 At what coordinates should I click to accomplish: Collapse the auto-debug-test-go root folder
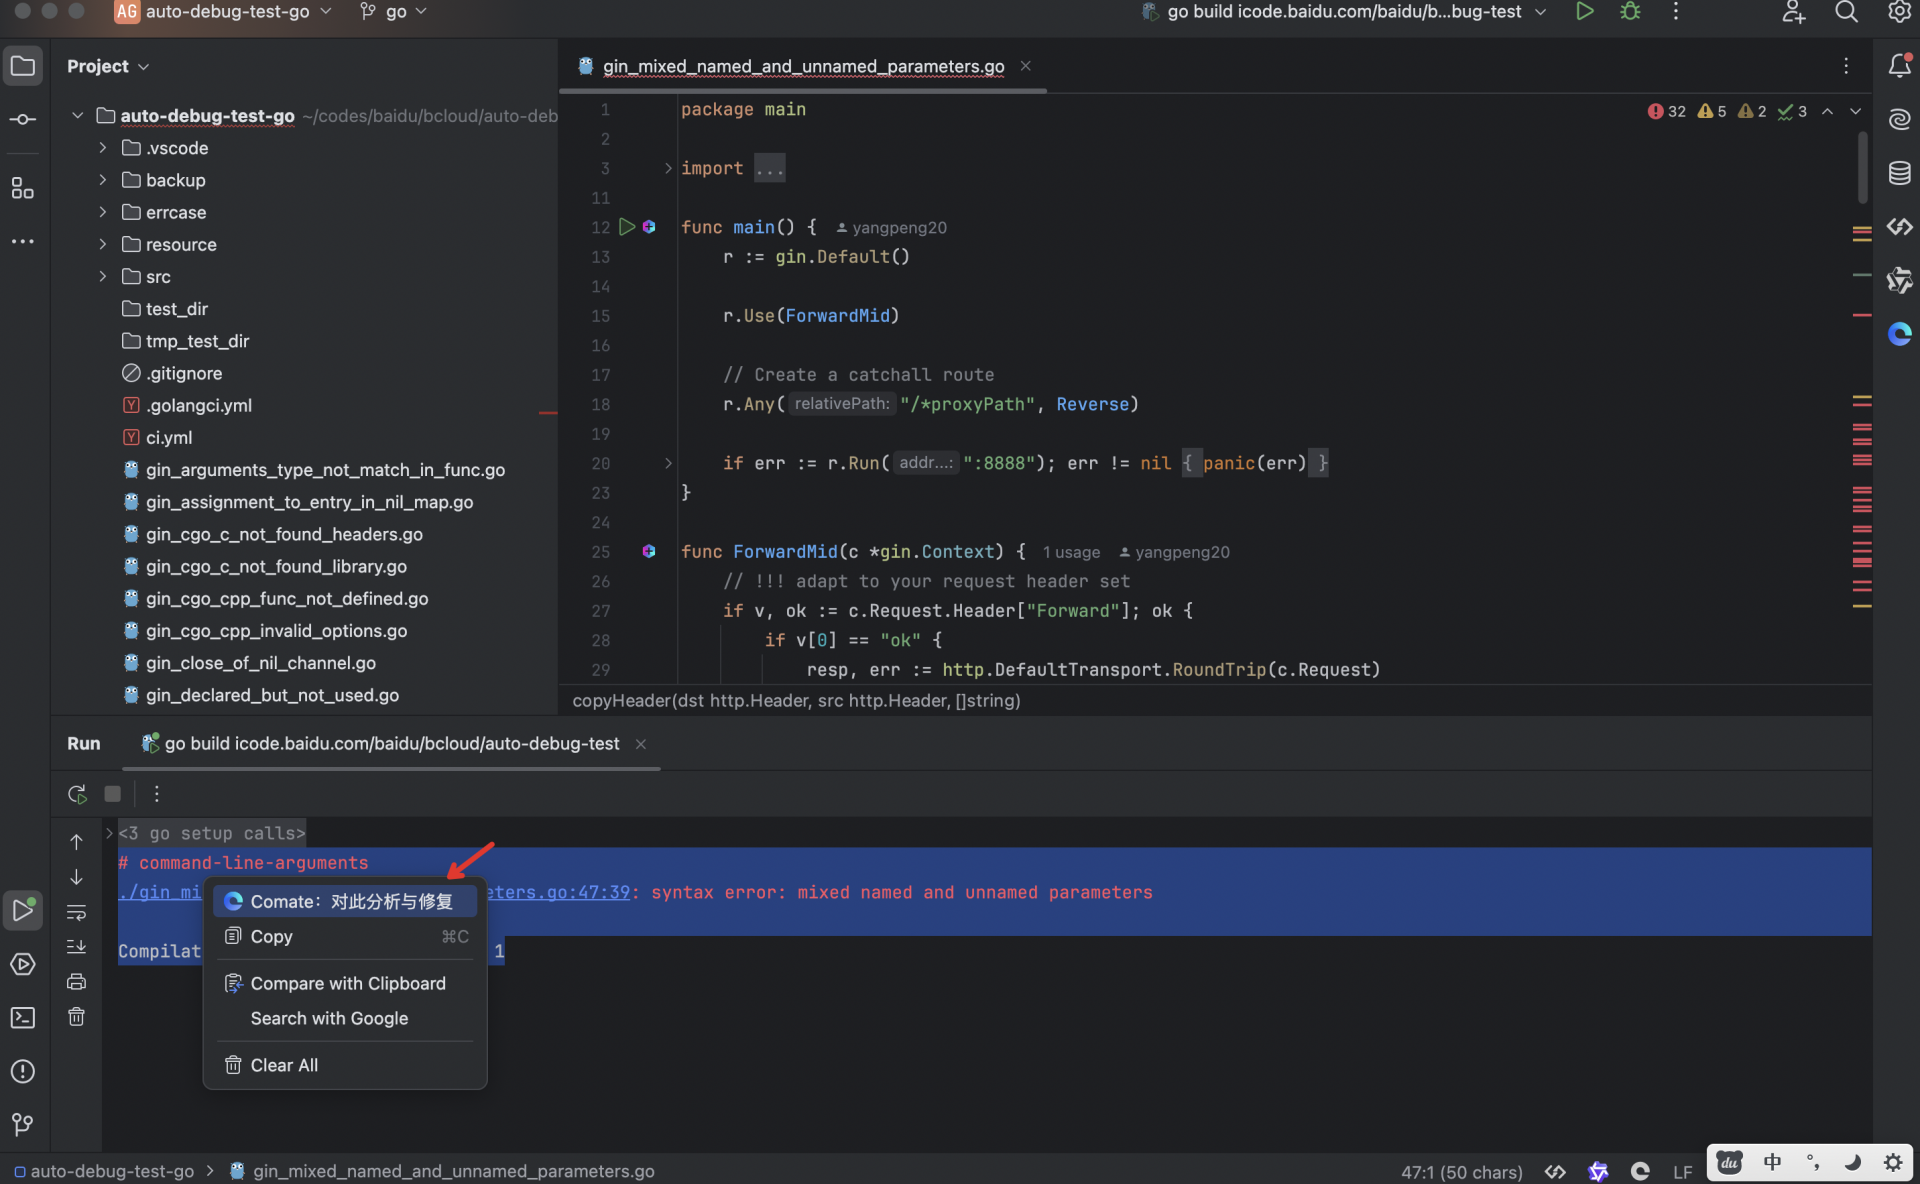click(77, 116)
